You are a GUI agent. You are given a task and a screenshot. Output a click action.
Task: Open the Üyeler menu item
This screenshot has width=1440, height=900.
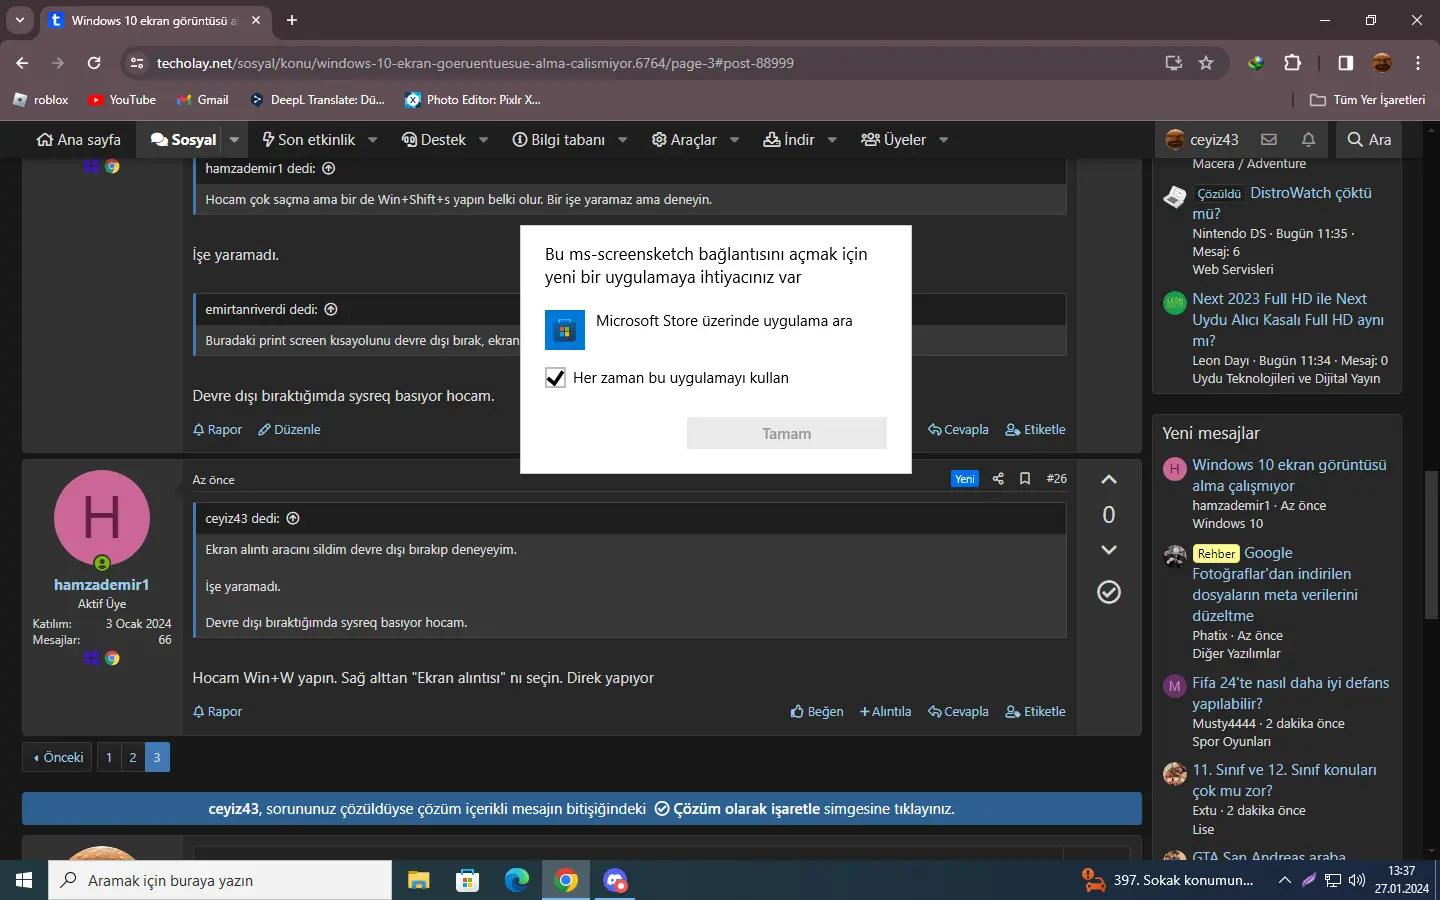(893, 140)
